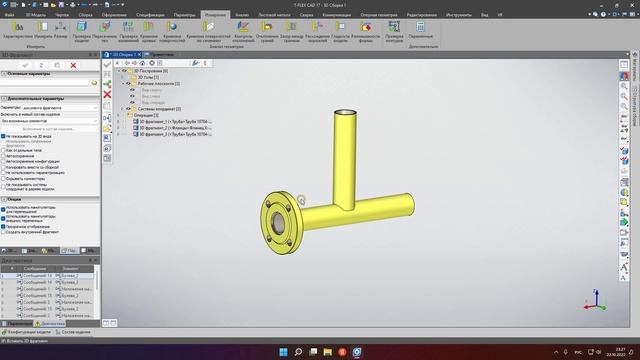Click the red X in vertical automenu

pyautogui.click(x=107, y=95)
